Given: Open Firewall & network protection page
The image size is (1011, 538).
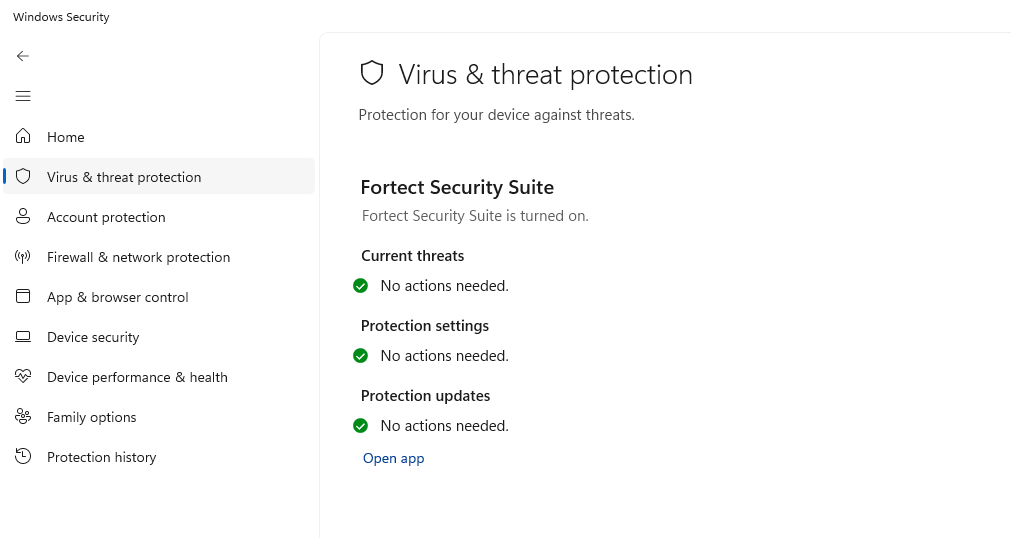Looking at the screenshot, I should pos(138,257).
